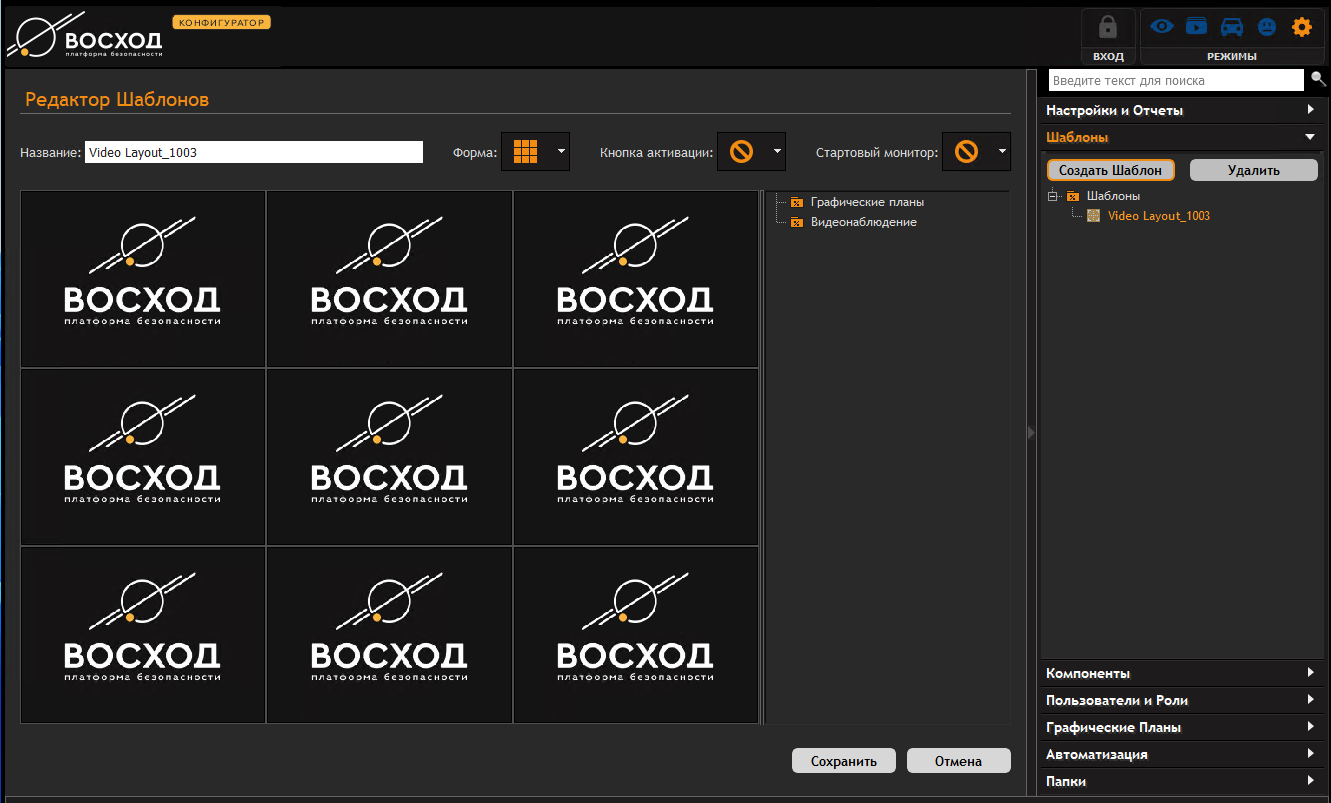Open the face recognition mode icon
Viewport: 1331px width, 803px height.
pos(1266,27)
